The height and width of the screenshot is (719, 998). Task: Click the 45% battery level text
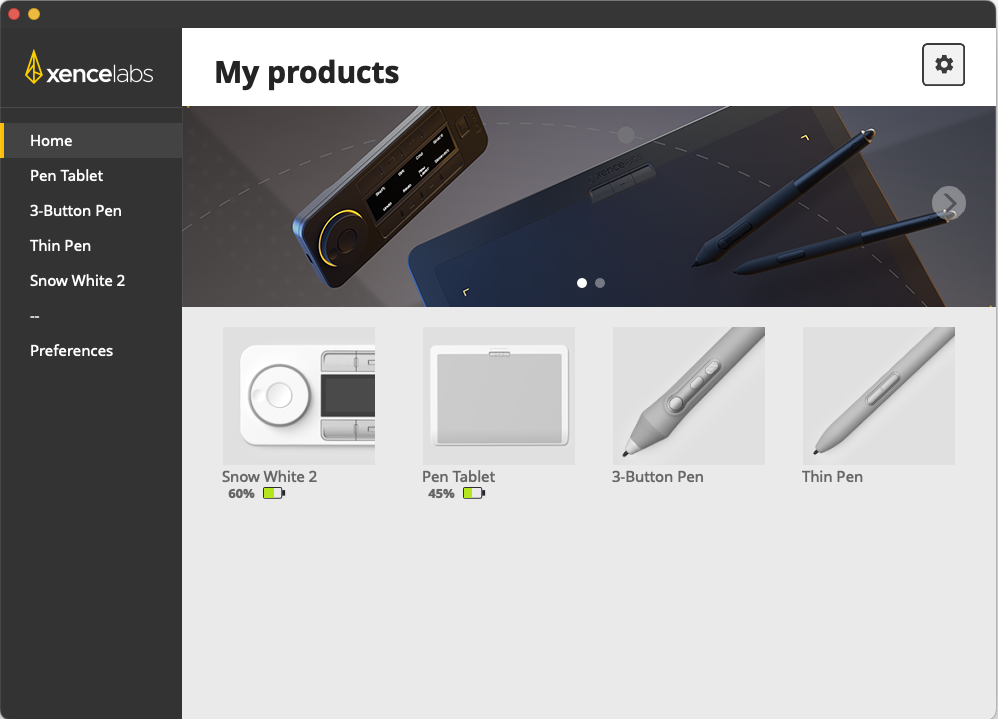(x=441, y=494)
